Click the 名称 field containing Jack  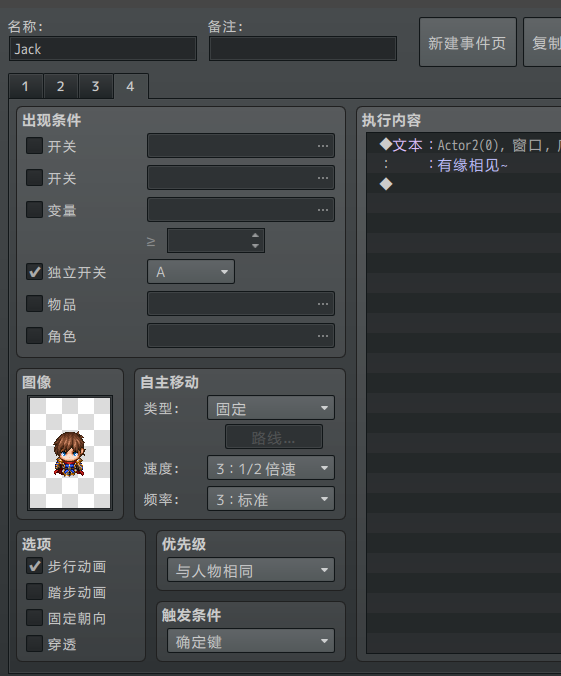103,49
